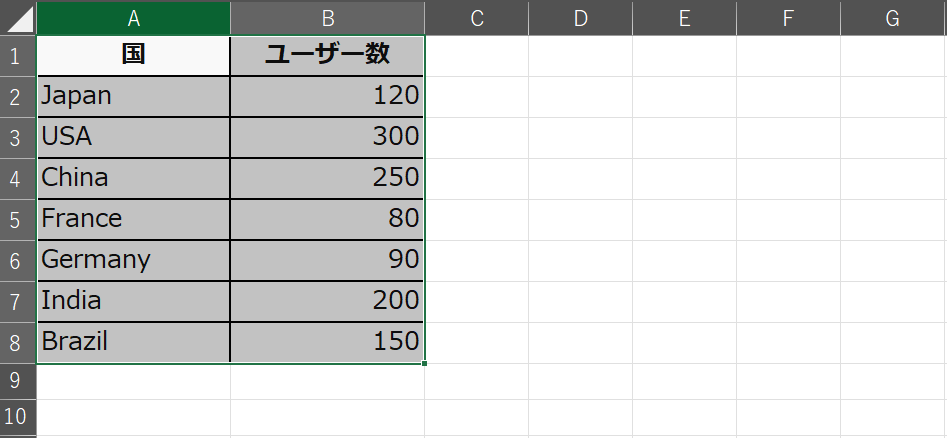Select the cell containing USA

[133, 137]
